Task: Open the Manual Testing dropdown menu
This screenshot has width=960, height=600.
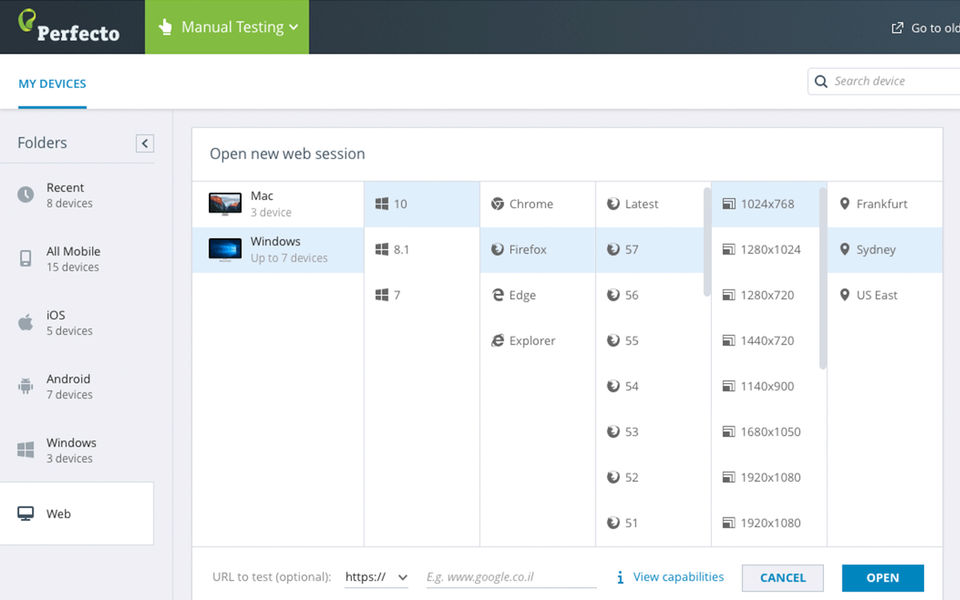Action: pos(227,27)
